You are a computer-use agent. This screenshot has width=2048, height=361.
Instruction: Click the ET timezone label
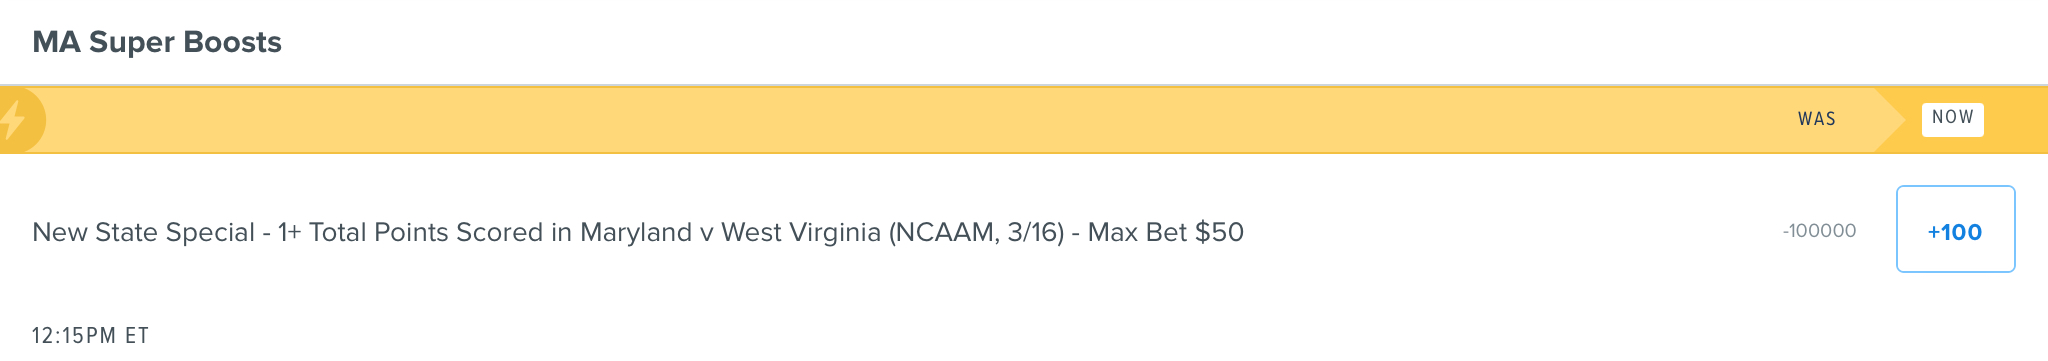(x=137, y=336)
